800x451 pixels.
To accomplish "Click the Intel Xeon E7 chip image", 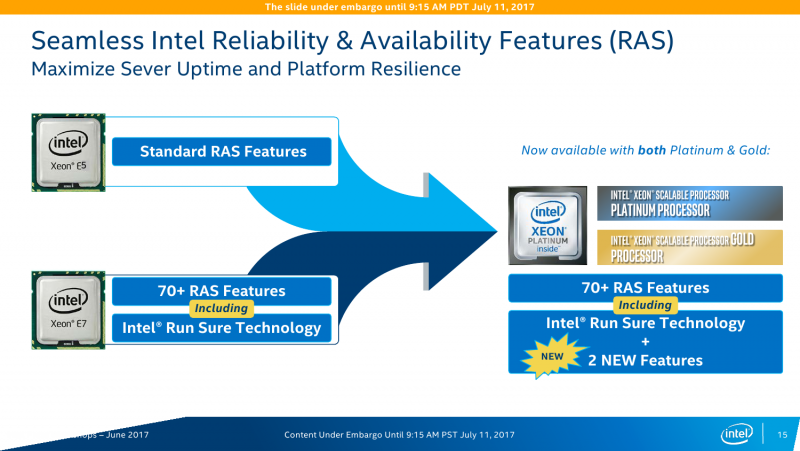I will (68, 310).
